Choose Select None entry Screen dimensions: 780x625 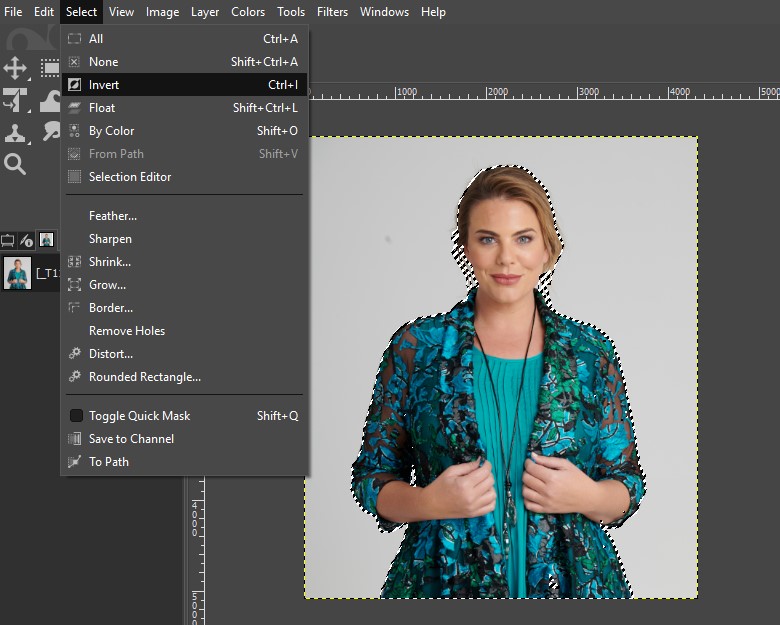point(185,62)
